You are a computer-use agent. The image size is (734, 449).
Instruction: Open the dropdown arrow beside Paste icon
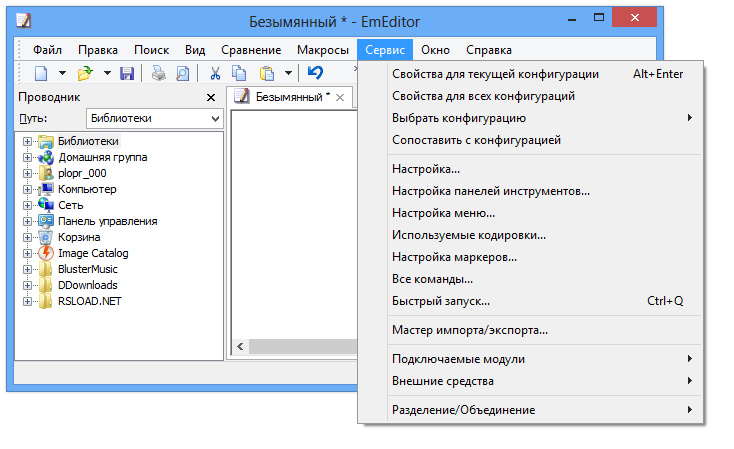pyautogui.click(x=288, y=73)
